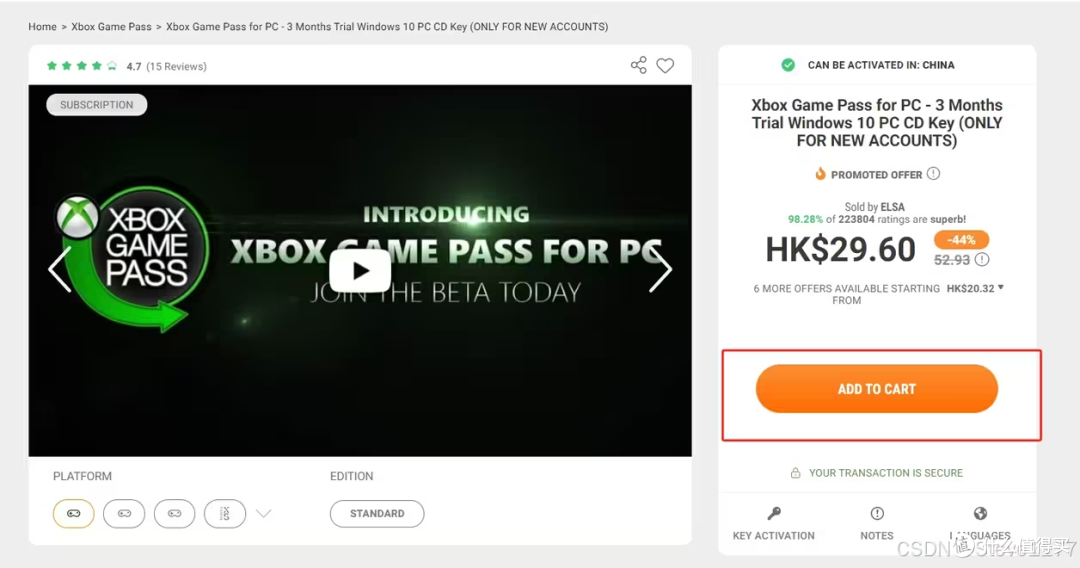Expand more platforms with chevron arrow
Image resolution: width=1080 pixels, height=568 pixels.
click(263, 514)
